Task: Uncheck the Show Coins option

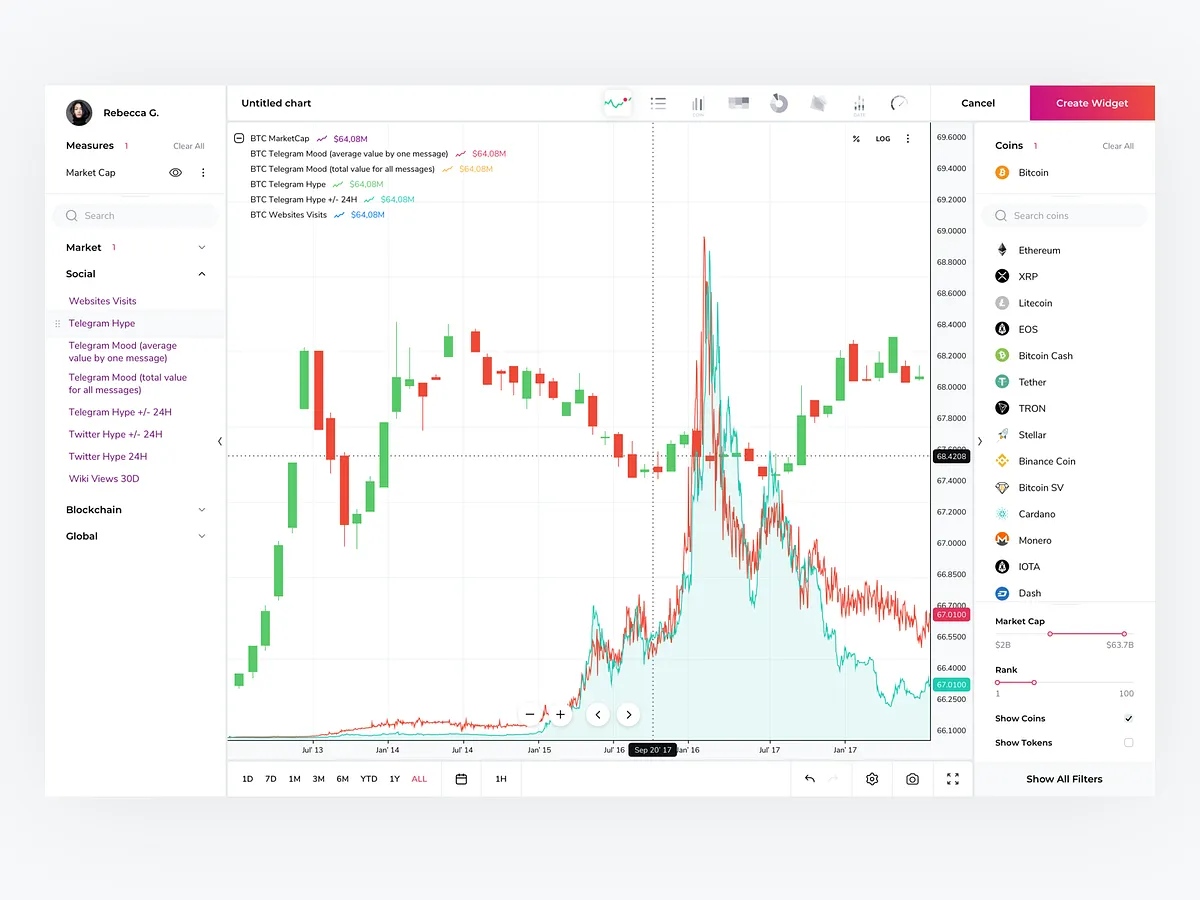Action: click(1129, 718)
